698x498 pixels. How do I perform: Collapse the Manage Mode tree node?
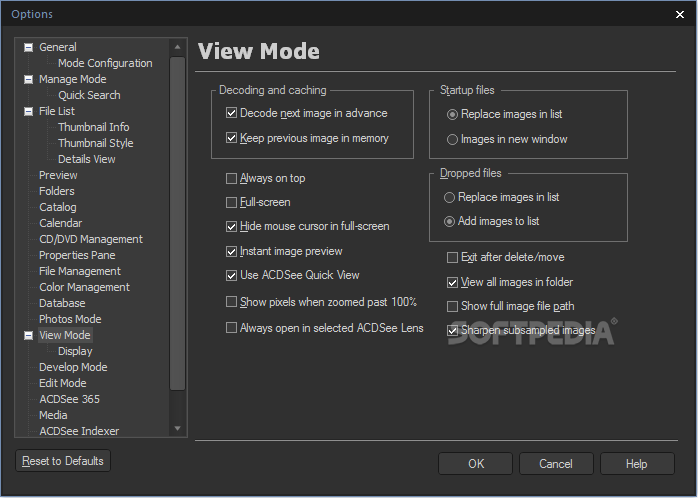click(28, 79)
